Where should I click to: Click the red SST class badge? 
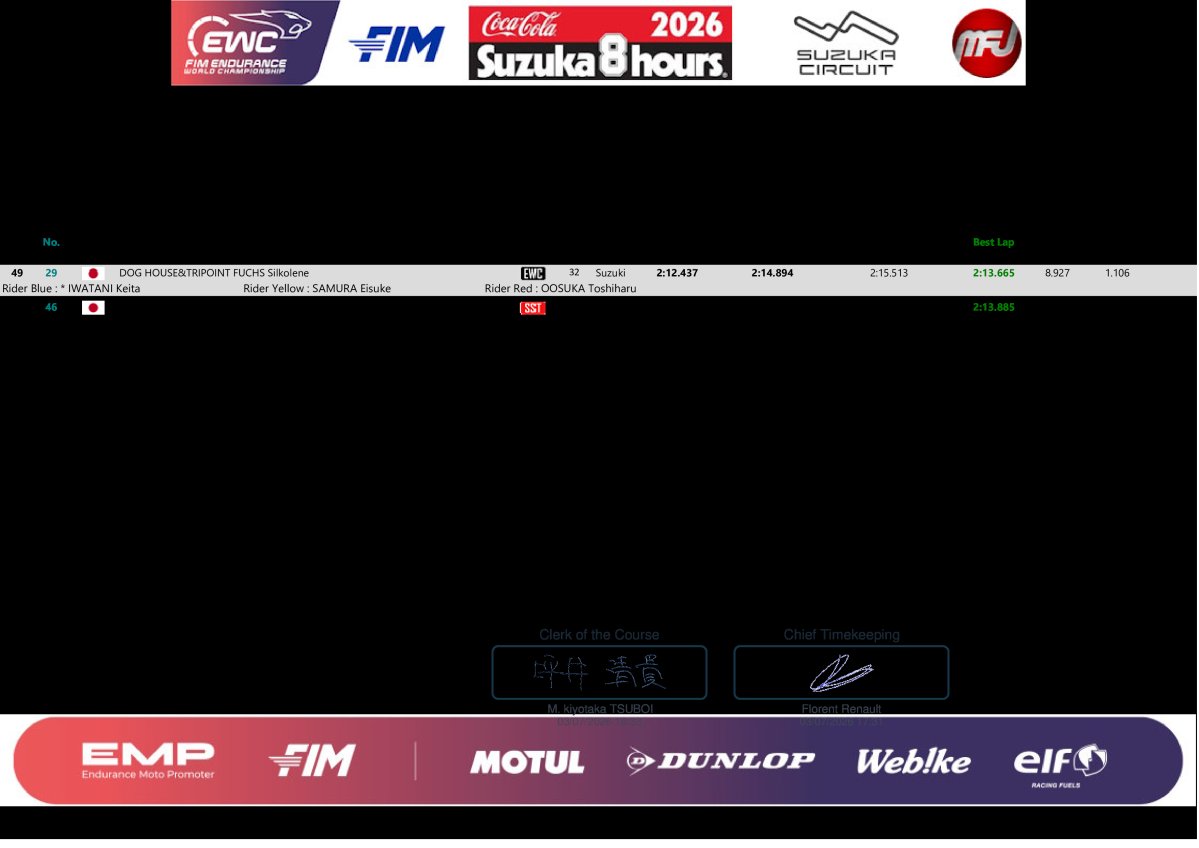coord(532,308)
